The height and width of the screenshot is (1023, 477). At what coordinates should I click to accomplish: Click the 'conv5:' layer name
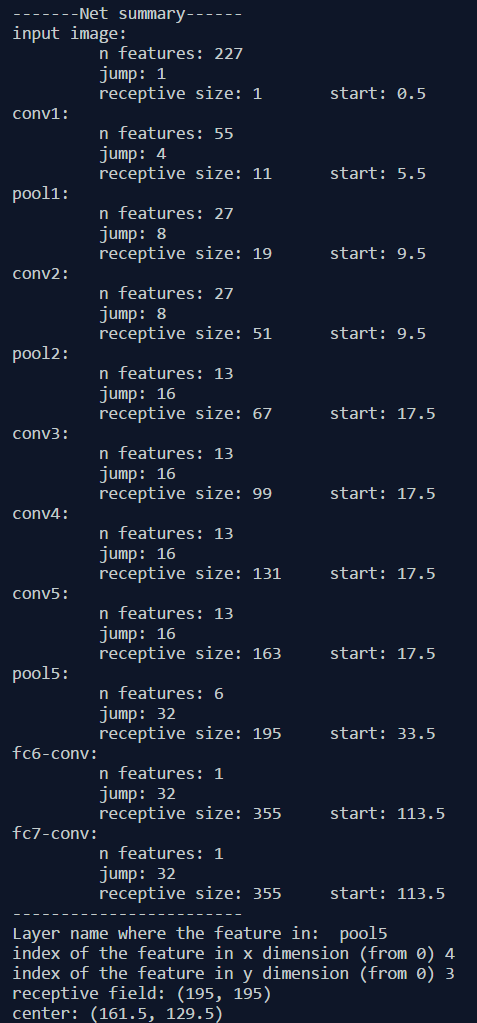[x=40, y=593]
